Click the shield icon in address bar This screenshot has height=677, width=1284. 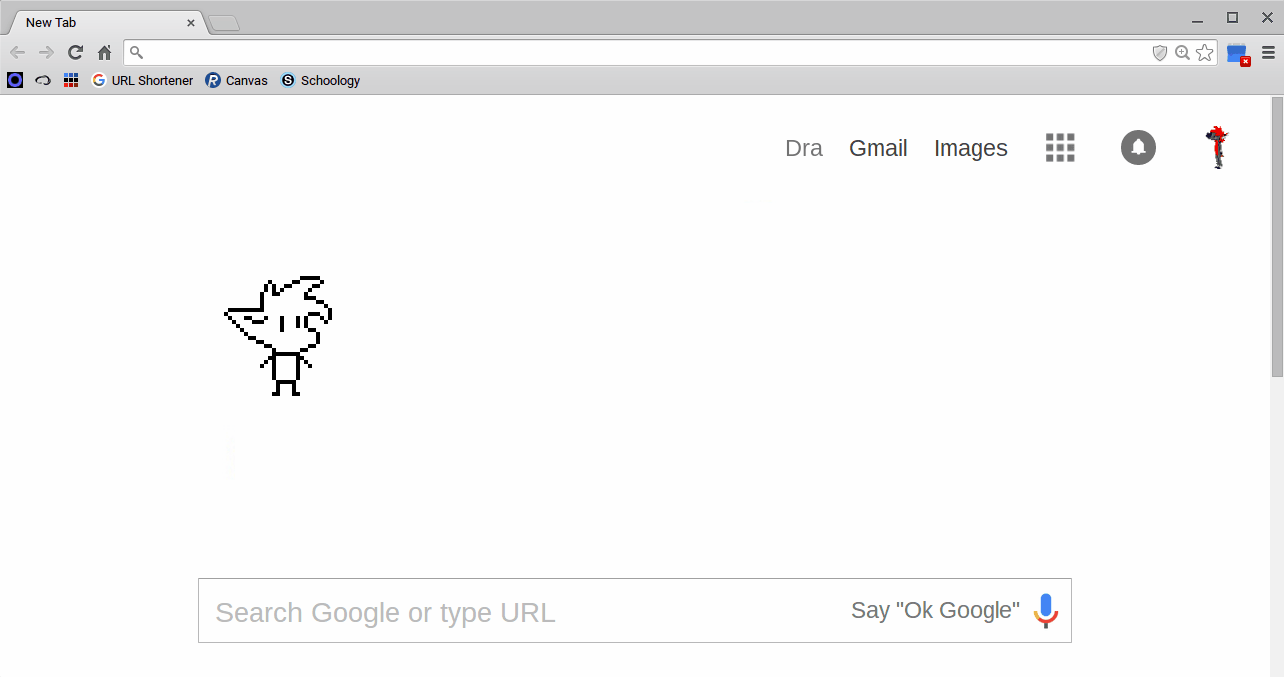(1160, 53)
